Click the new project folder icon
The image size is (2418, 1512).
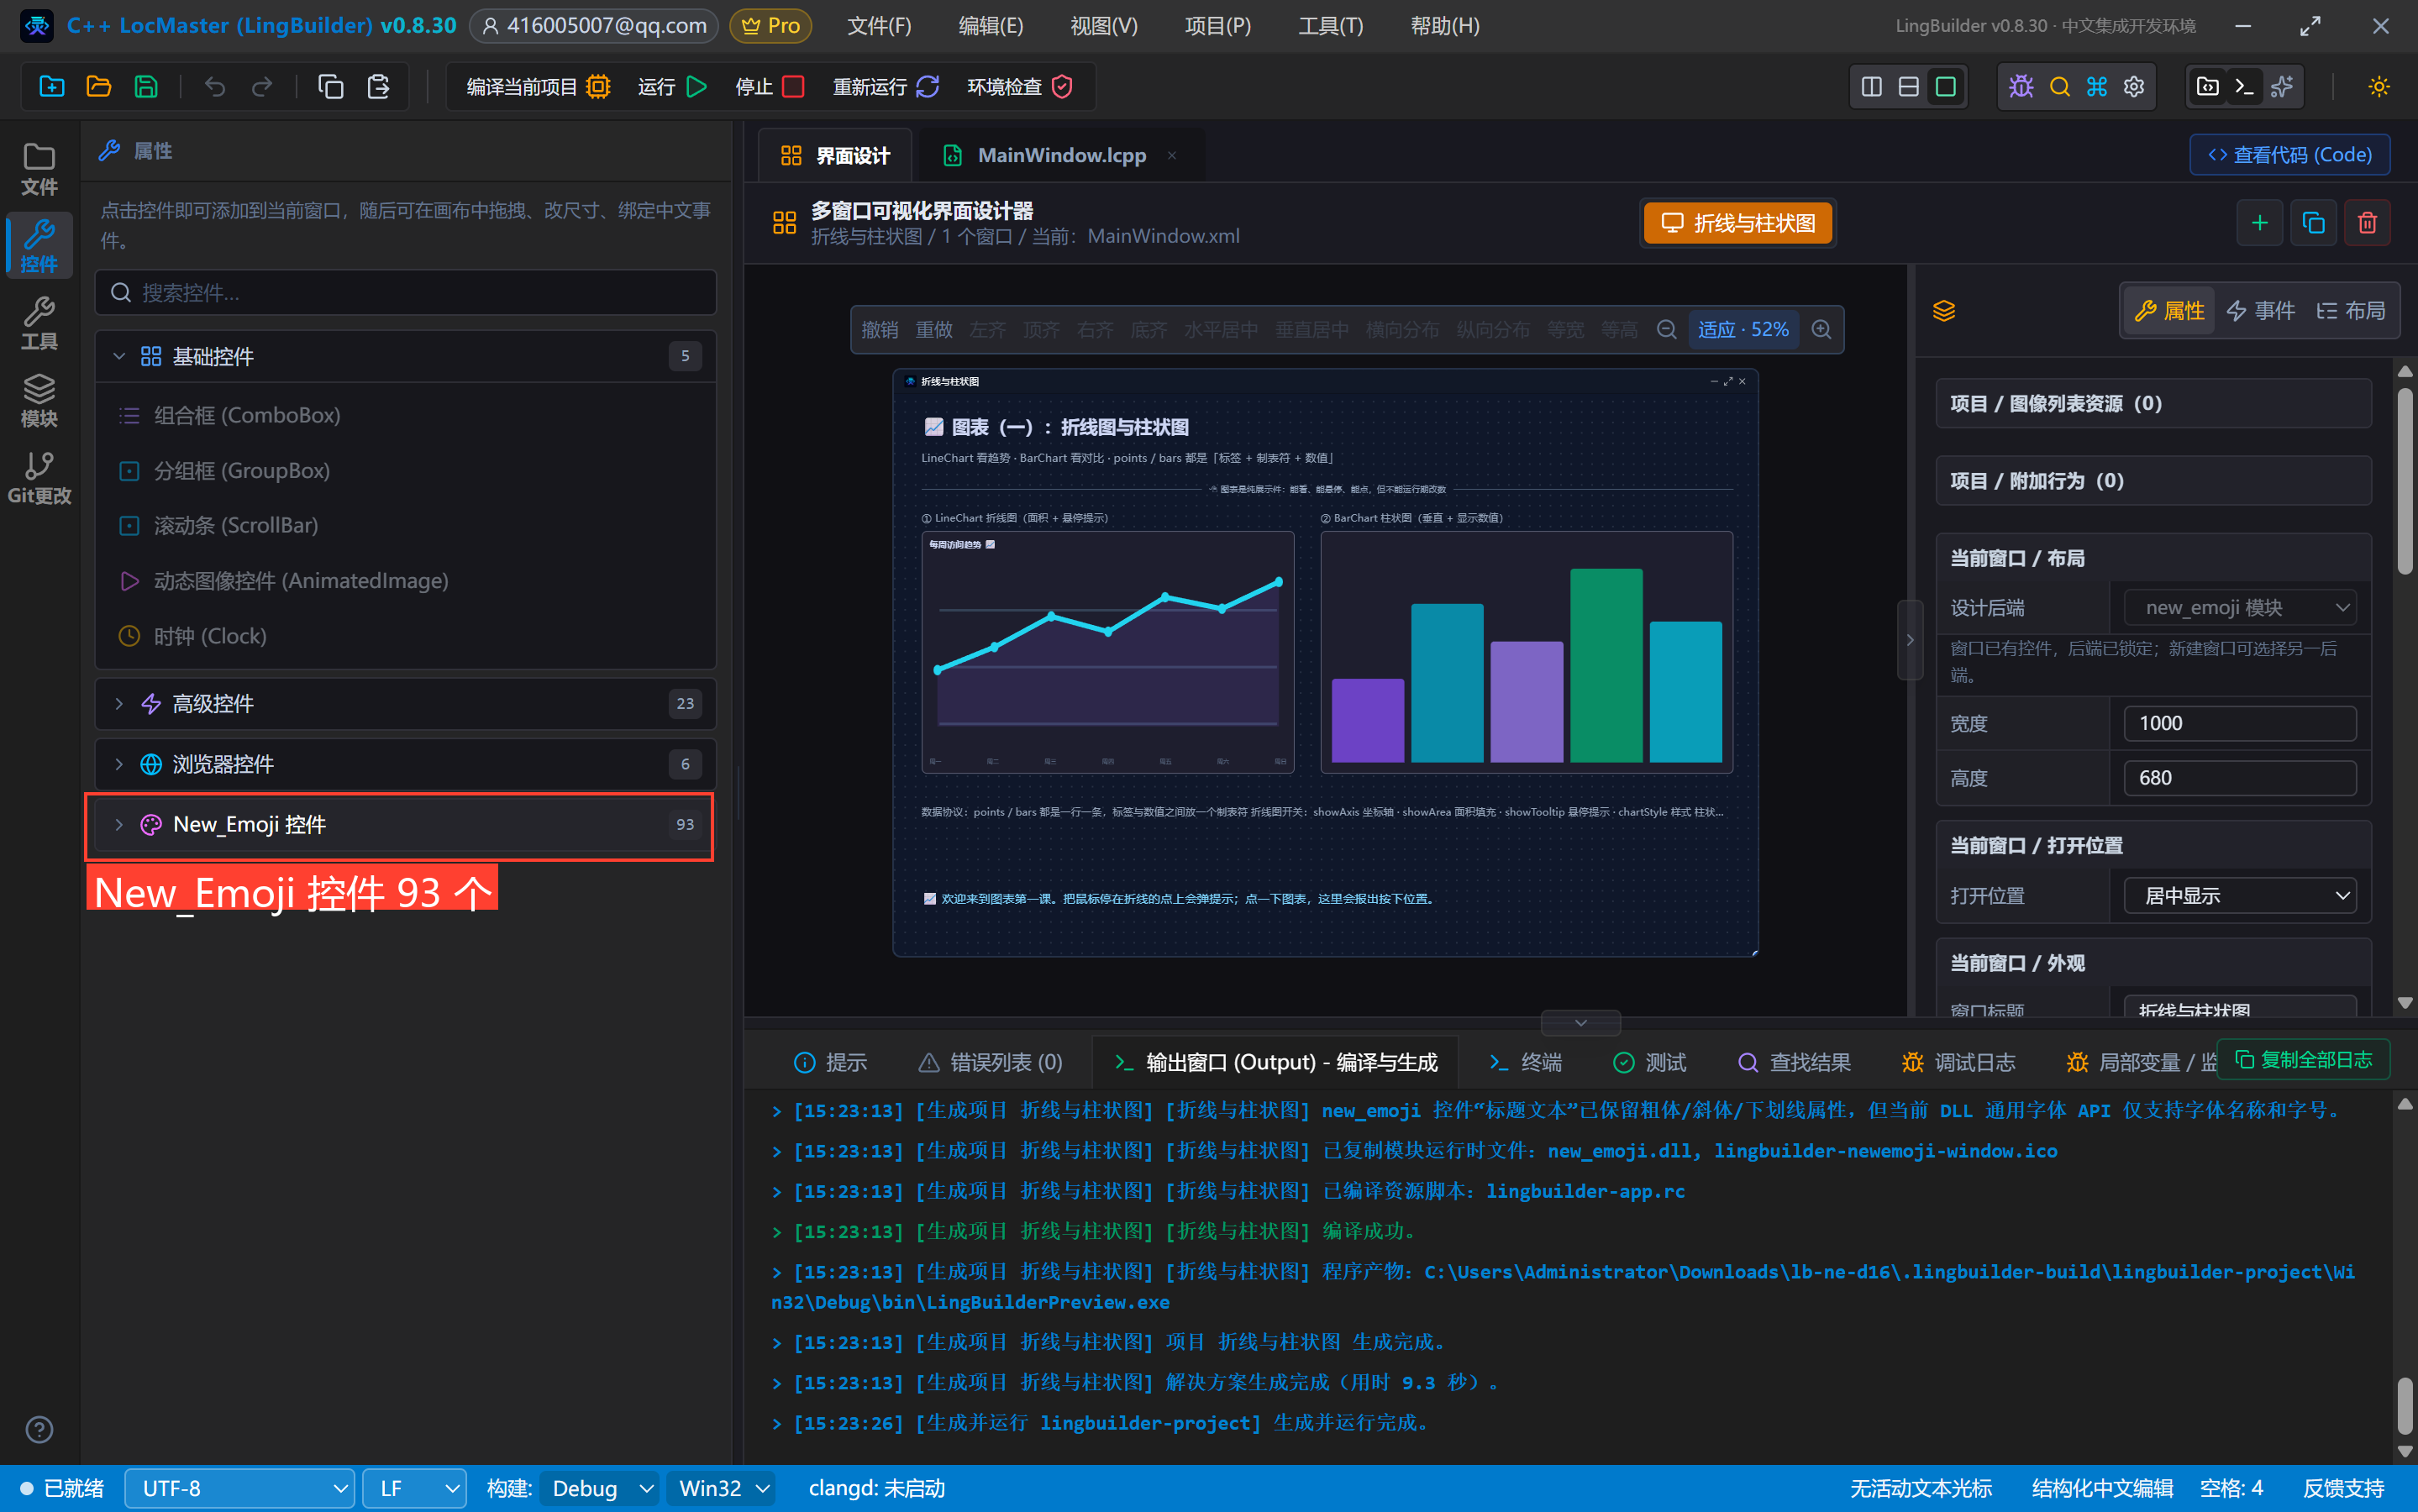pos(52,87)
